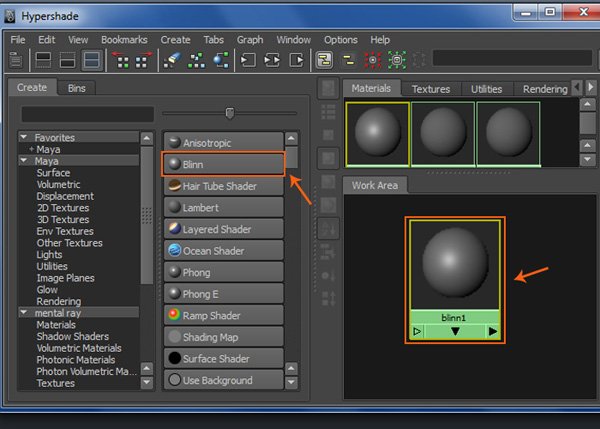Click the red-arrows collapse container icon
The height and width of the screenshot is (429, 600).
click(373, 60)
